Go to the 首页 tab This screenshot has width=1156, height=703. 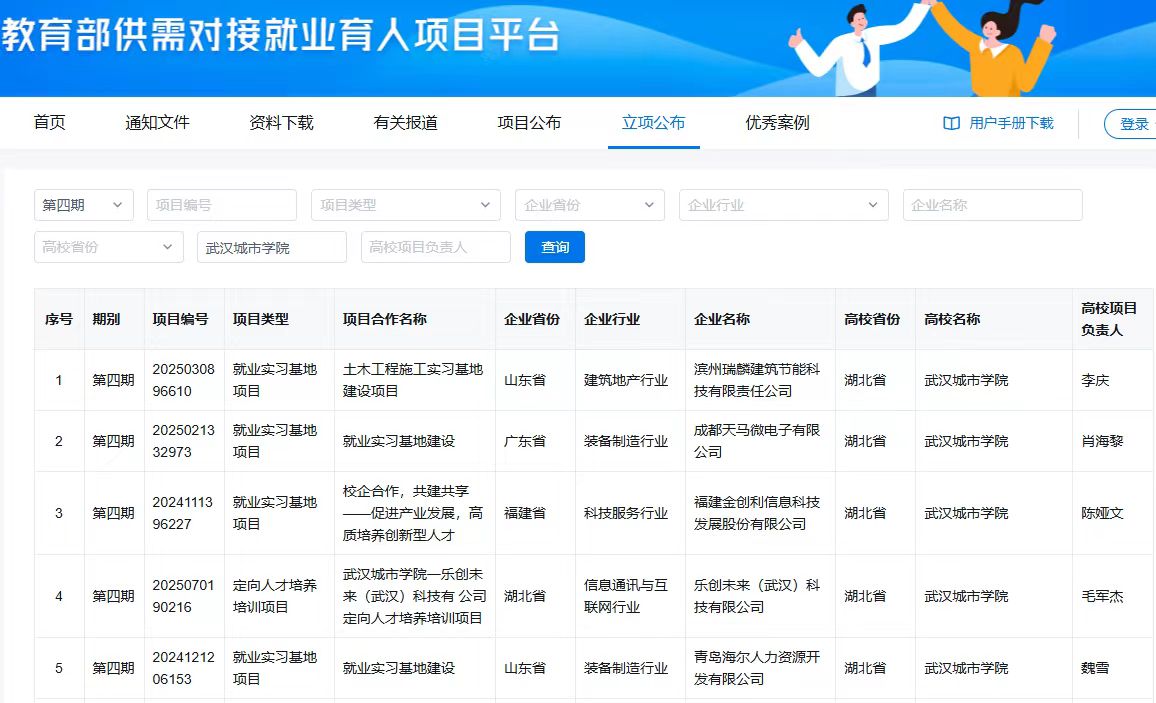pyautogui.click(x=49, y=123)
